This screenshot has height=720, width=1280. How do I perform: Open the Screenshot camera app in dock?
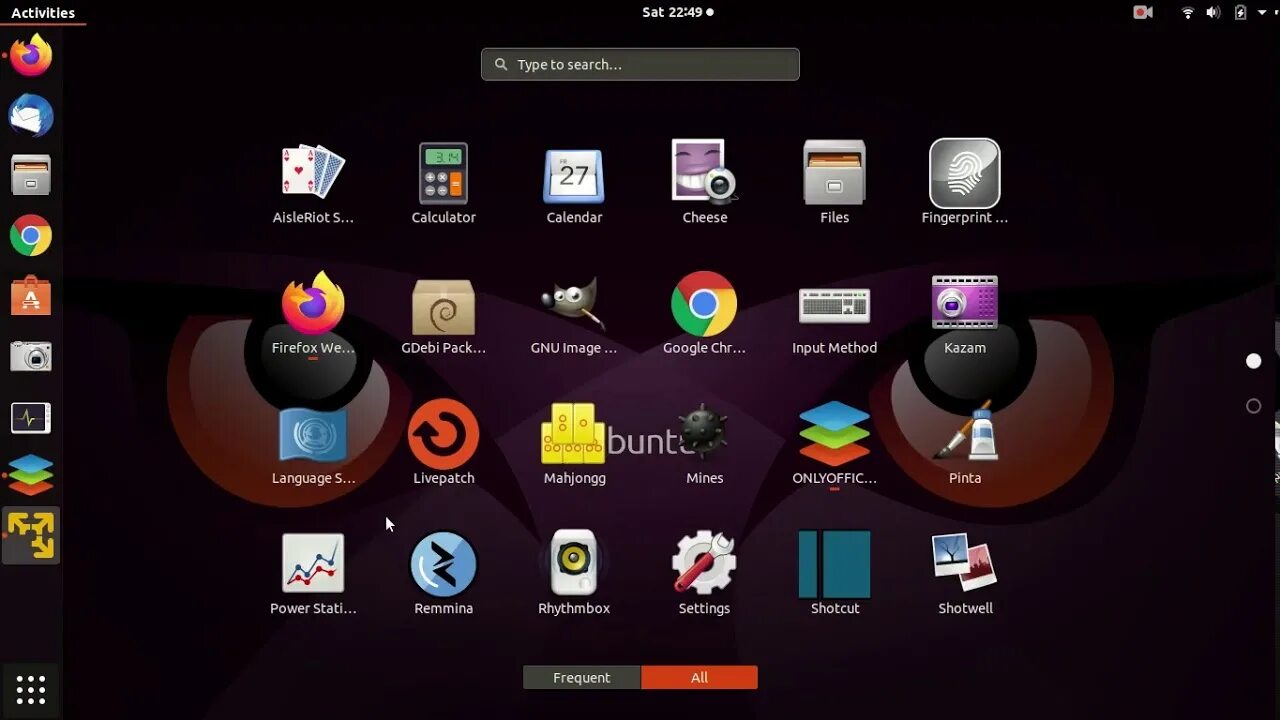[31, 356]
